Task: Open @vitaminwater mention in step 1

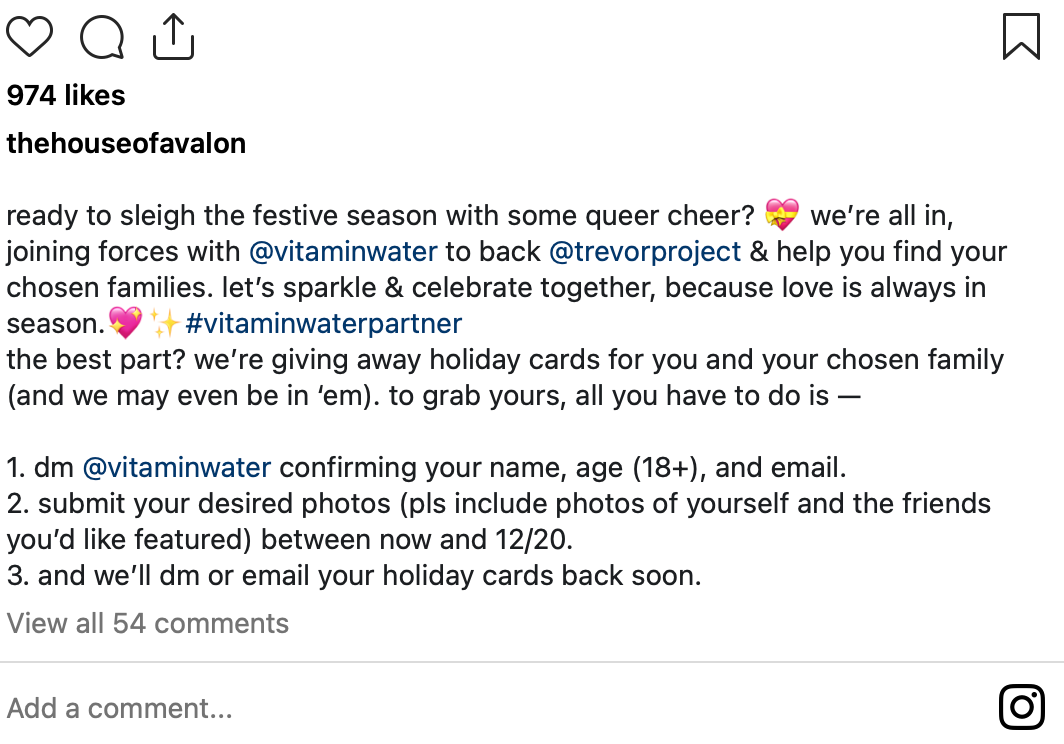Action: (176, 467)
